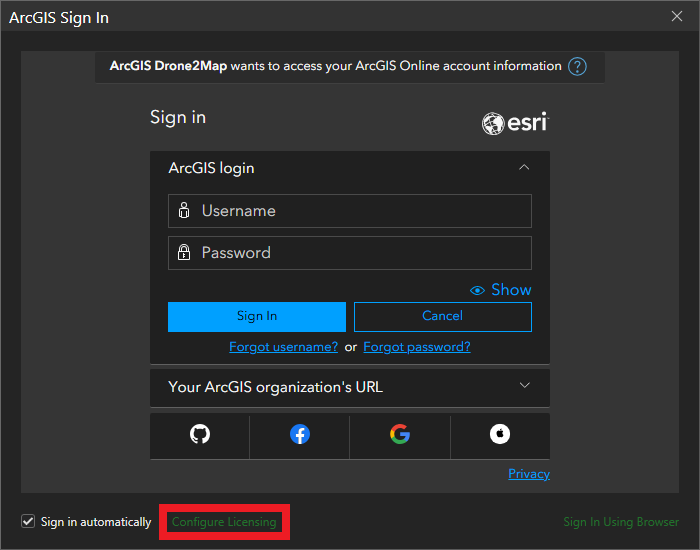Open the Forgot password link
700x550 pixels.
pyautogui.click(x=416, y=347)
